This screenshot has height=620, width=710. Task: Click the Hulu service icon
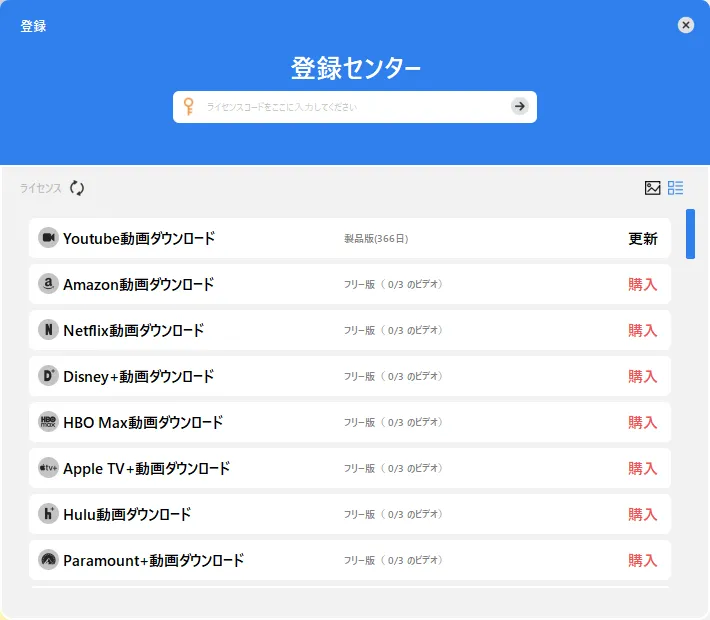(48, 514)
